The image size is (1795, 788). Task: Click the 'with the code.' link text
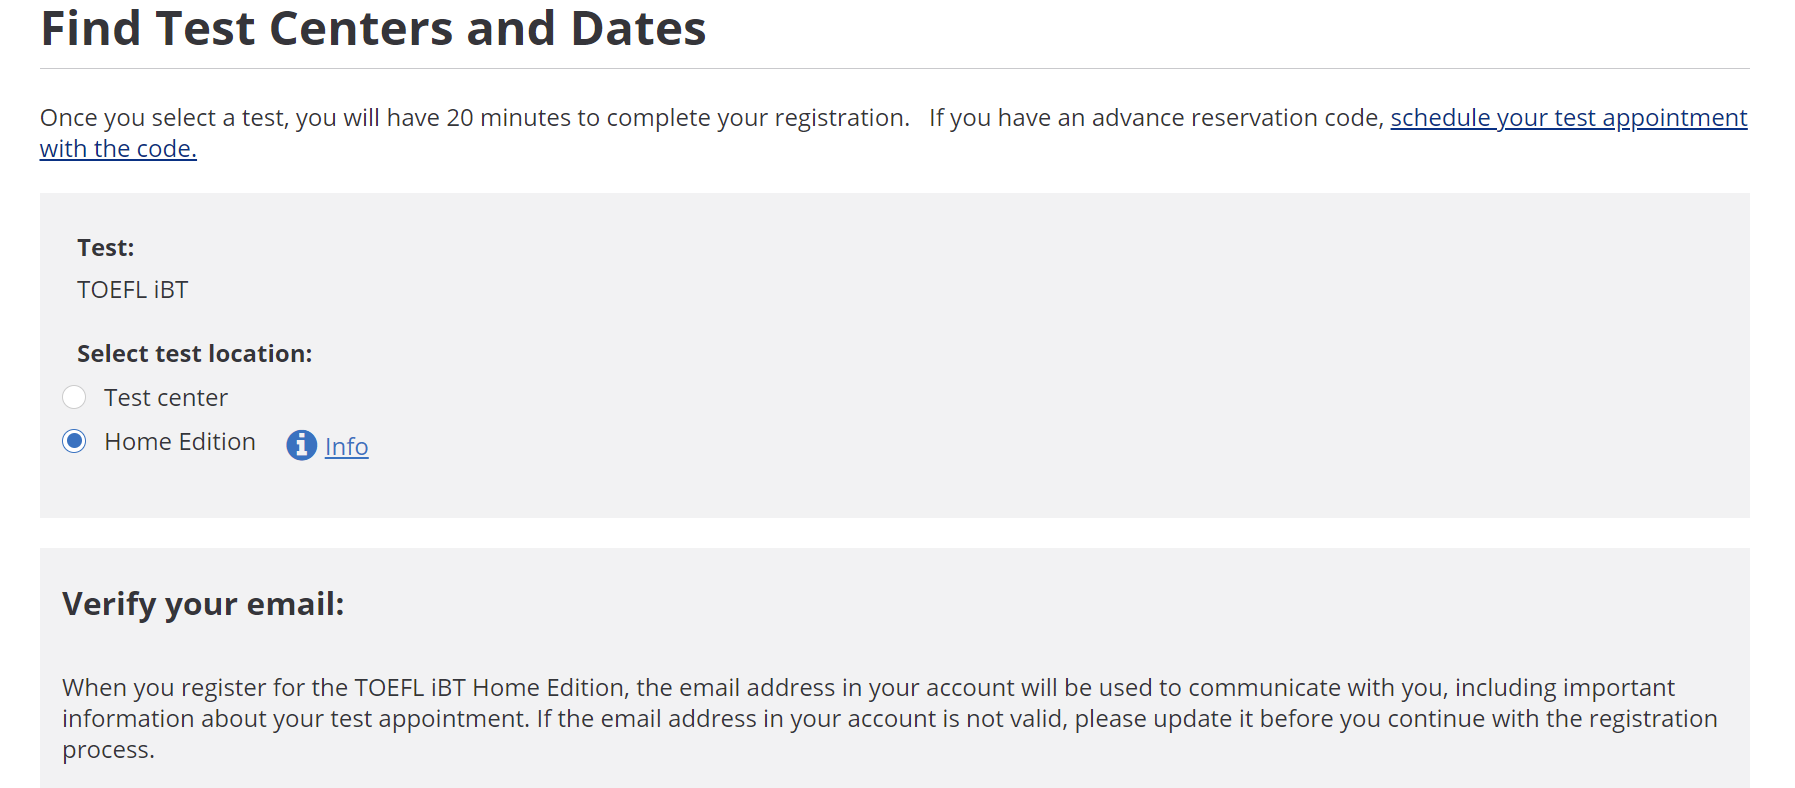click(118, 149)
